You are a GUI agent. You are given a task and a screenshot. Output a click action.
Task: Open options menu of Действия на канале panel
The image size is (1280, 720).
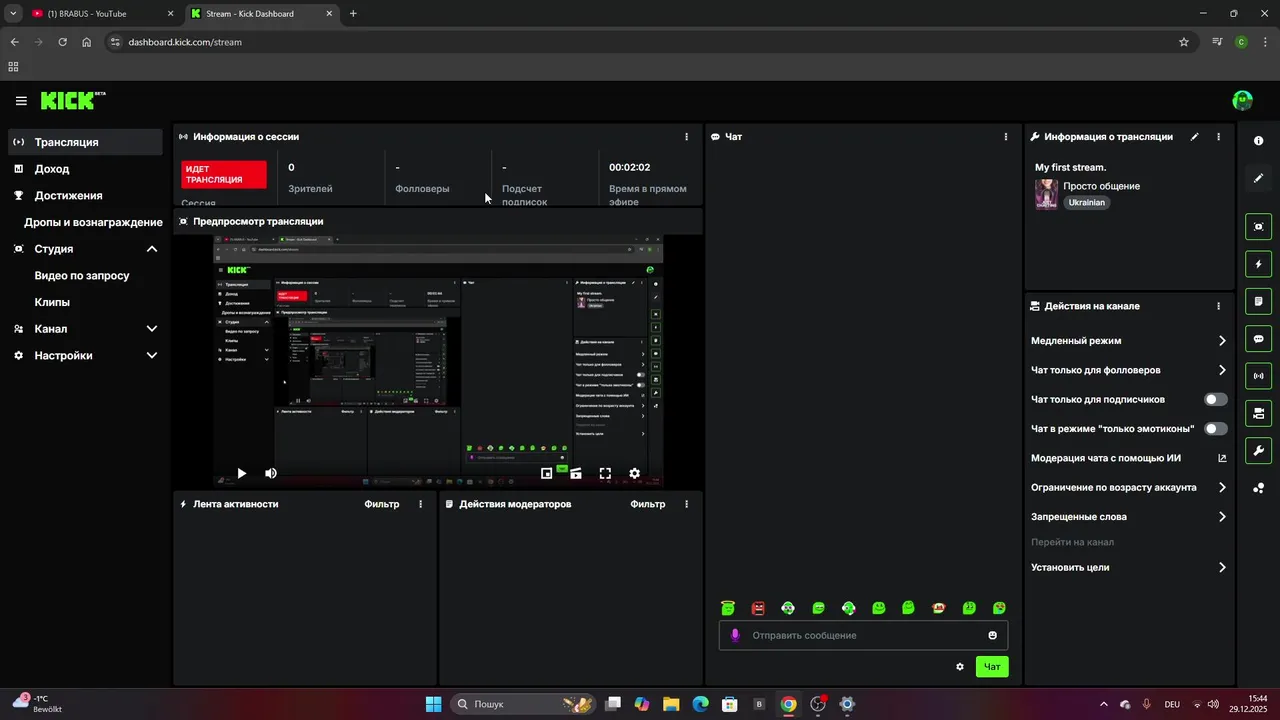[x=1218, y=306]
